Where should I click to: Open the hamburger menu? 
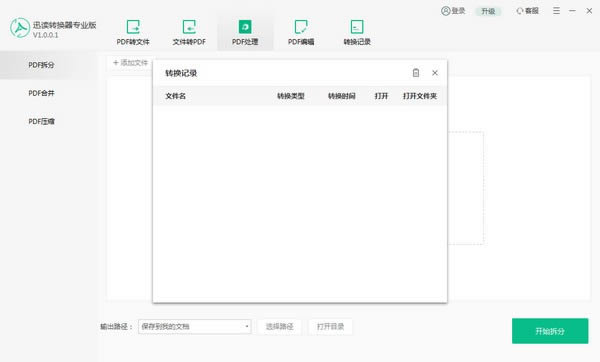coord(556,11)
